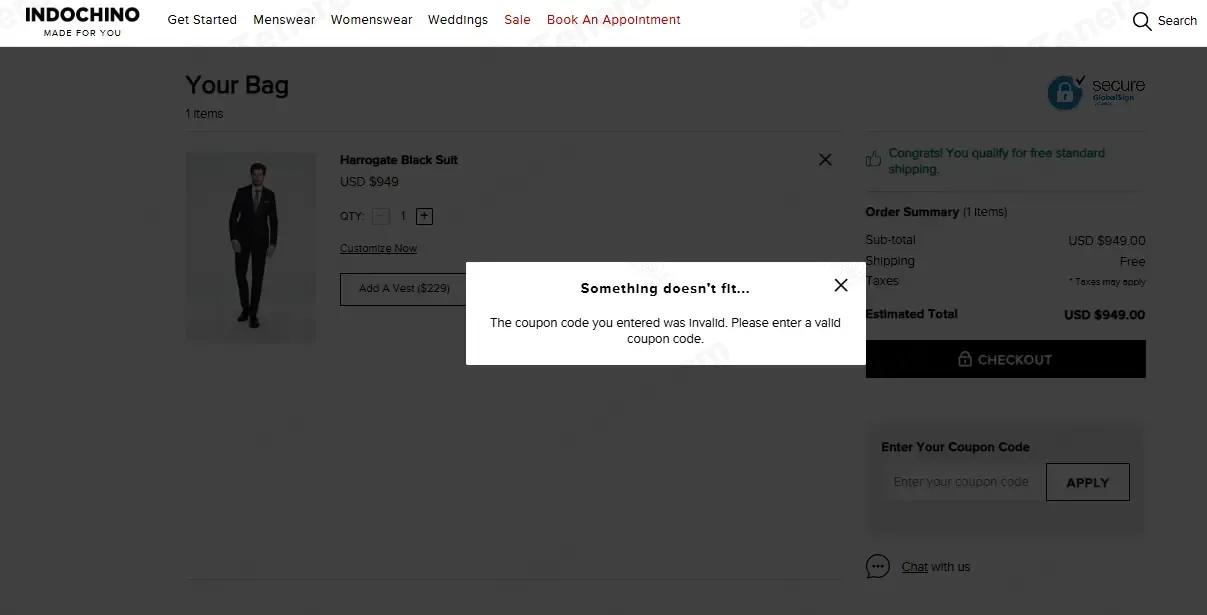Click Chat with us link
Viewport: 1207px width, 615px height.
[x=936, y=567]
